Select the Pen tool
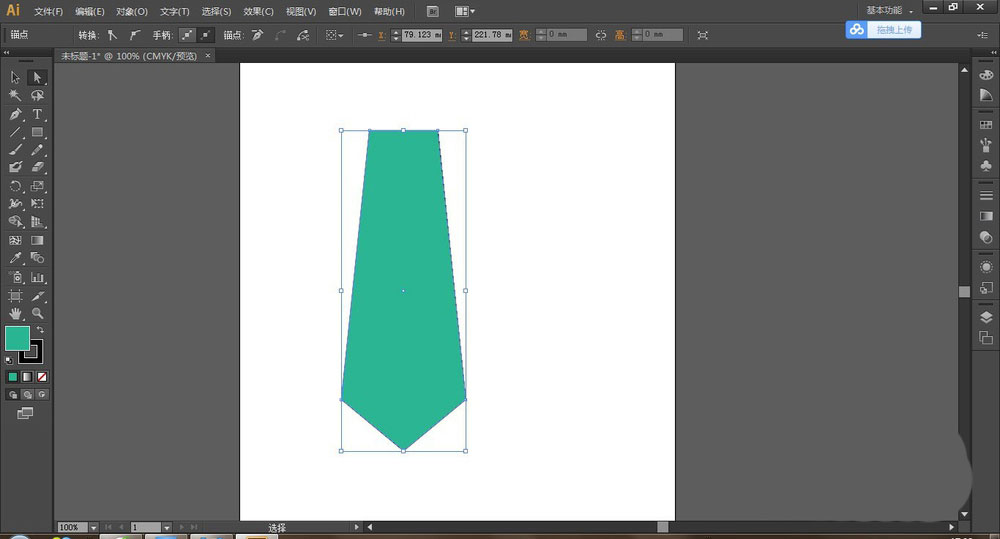Screen dimensions: 1000x539 [16, 114]
